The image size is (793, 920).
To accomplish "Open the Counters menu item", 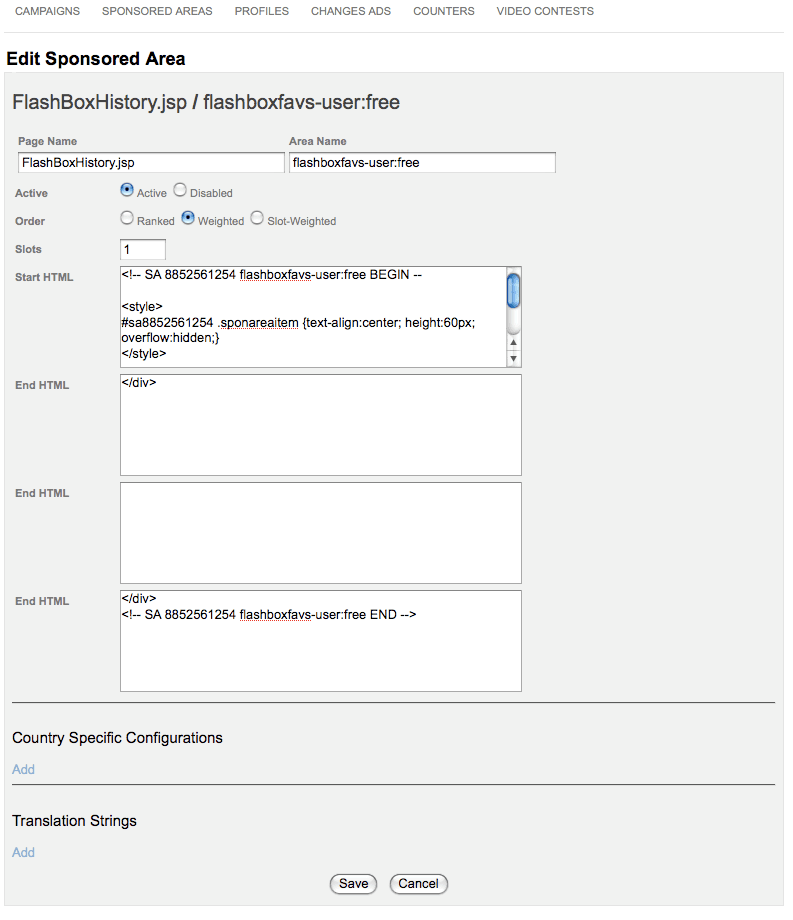I will pyautogui.click(x=443, y=11).
